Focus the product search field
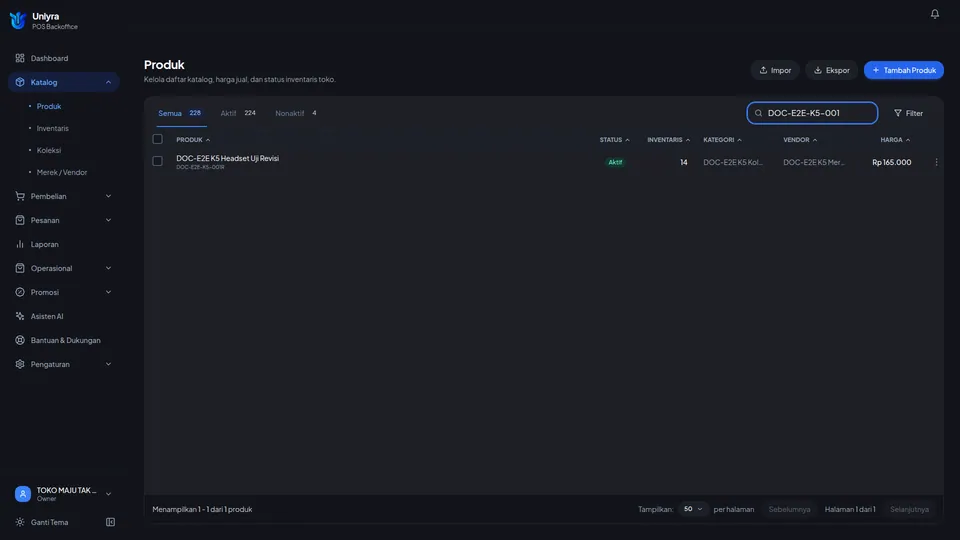Image resolution: width=960 pixels, height=540 pixels. [812, 113]
